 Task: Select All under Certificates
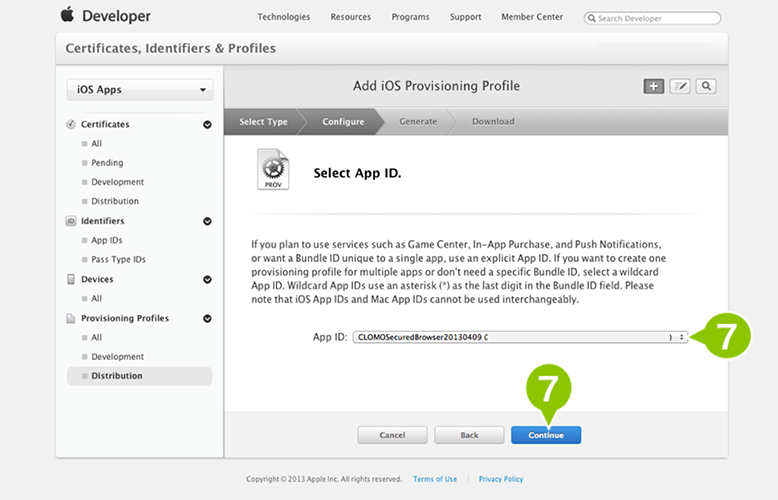pos(96,143)
